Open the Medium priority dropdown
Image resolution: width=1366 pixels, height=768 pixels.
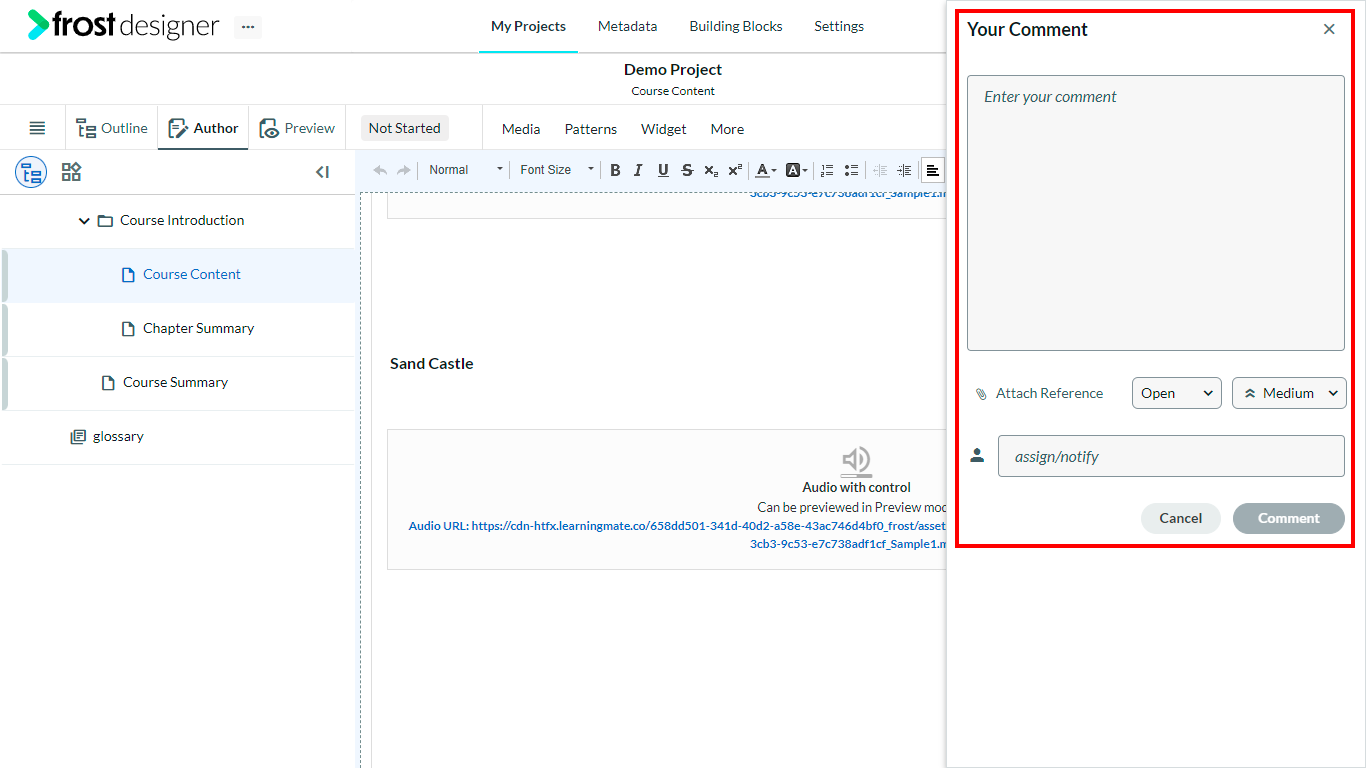point(1289,393)
